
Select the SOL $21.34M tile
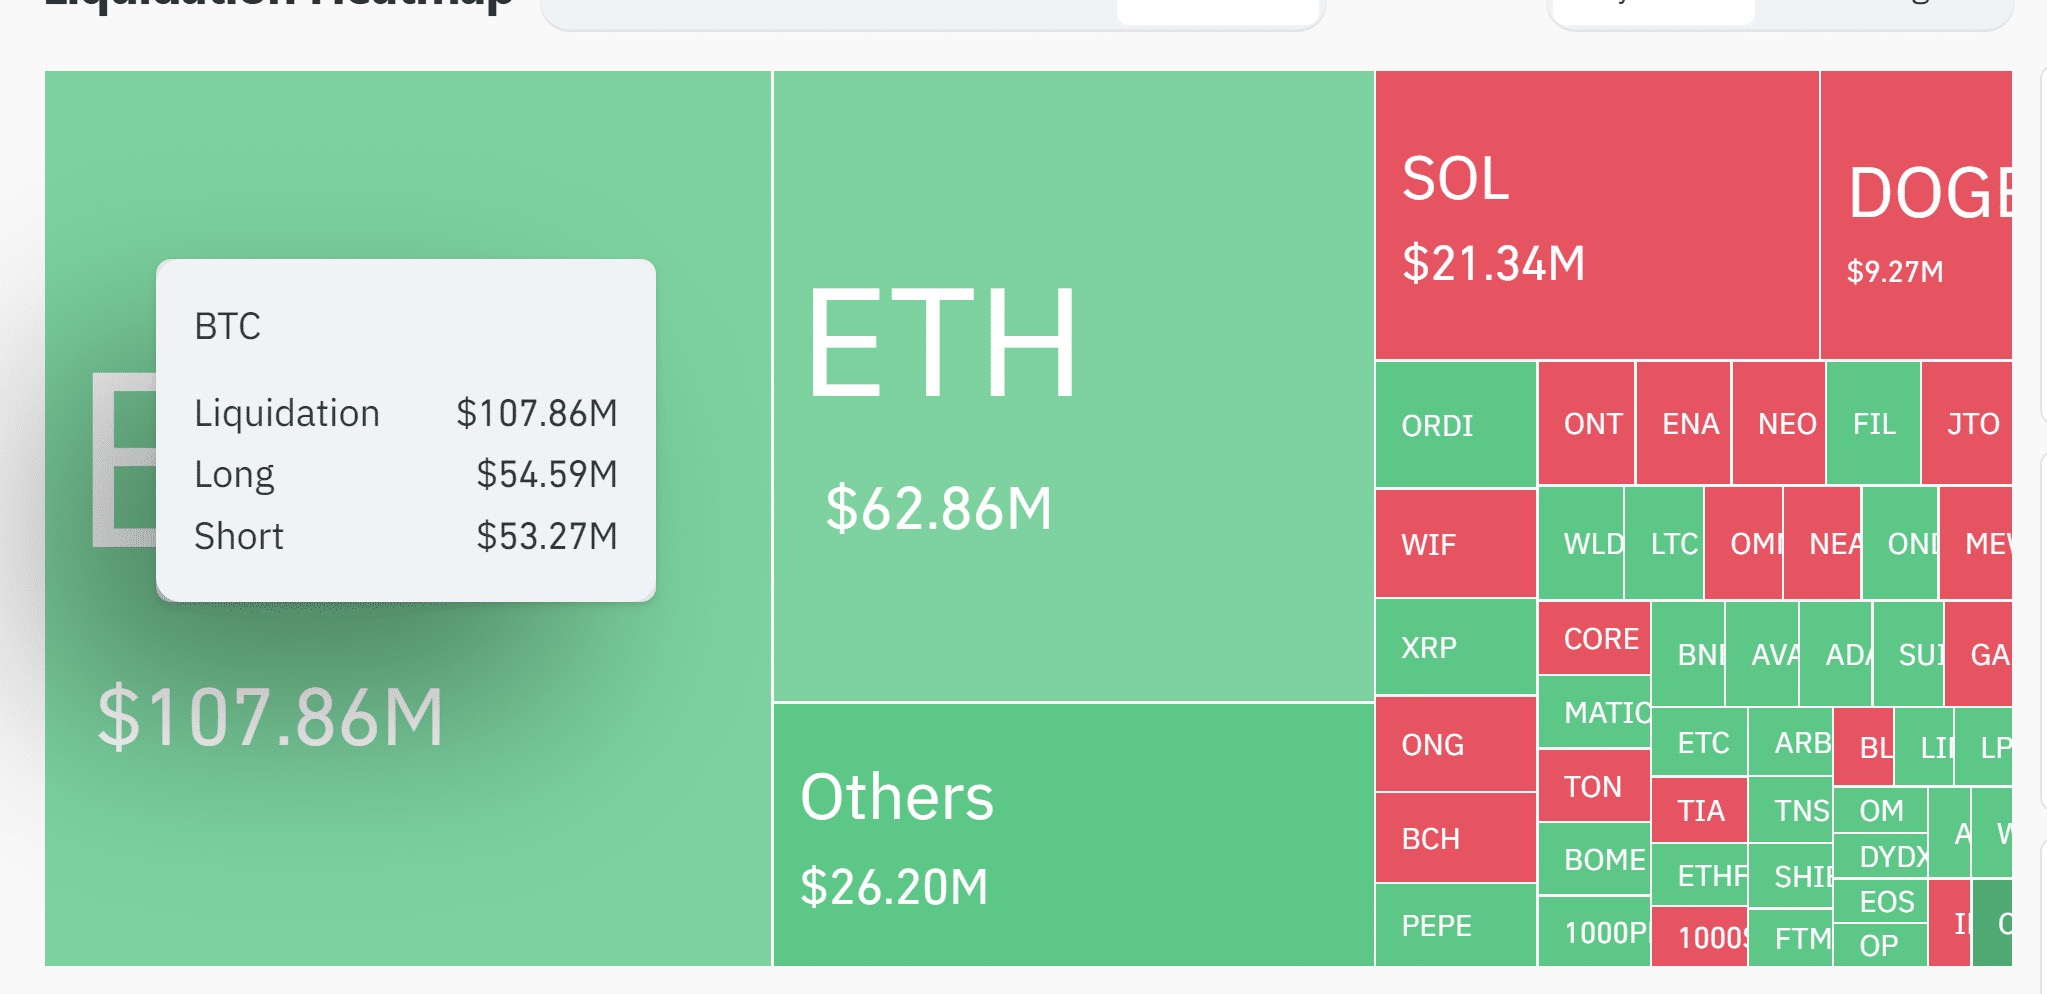pyautogui.click(x=1596, y=215)
